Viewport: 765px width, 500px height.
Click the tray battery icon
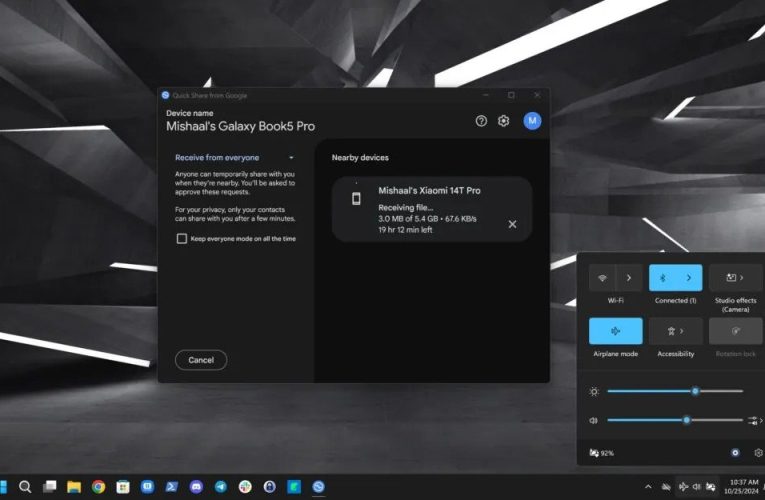[711, 486]
